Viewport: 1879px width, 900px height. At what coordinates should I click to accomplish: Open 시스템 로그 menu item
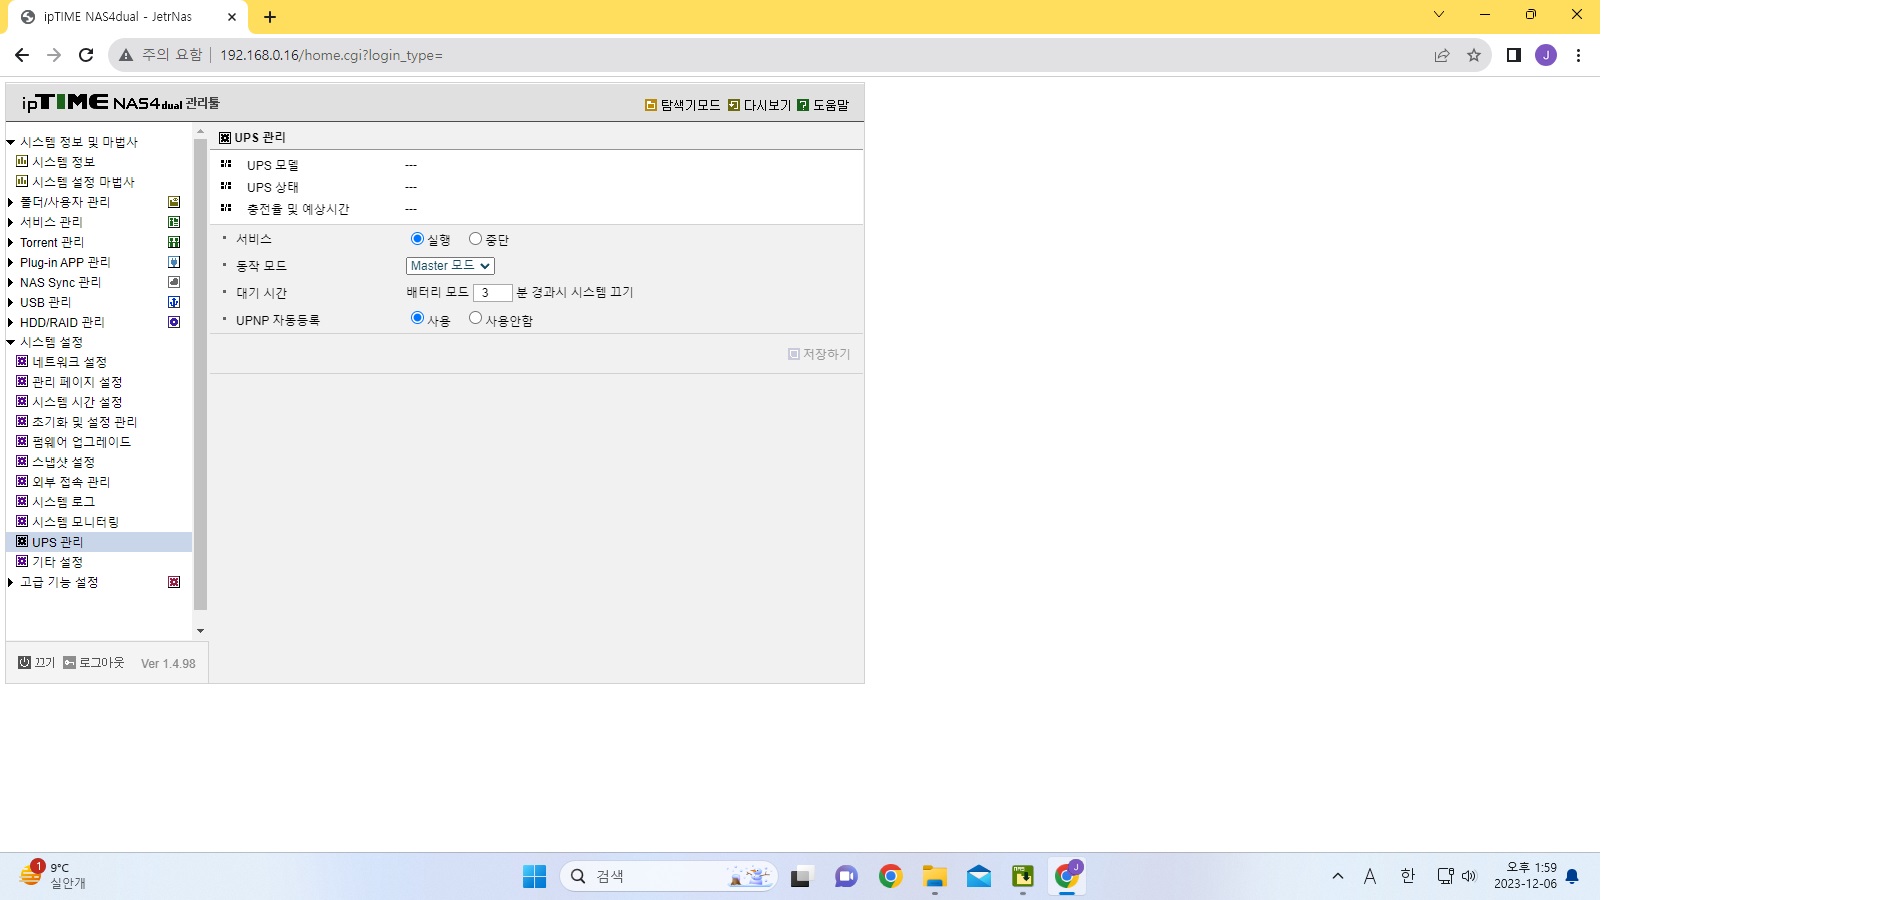63,502
